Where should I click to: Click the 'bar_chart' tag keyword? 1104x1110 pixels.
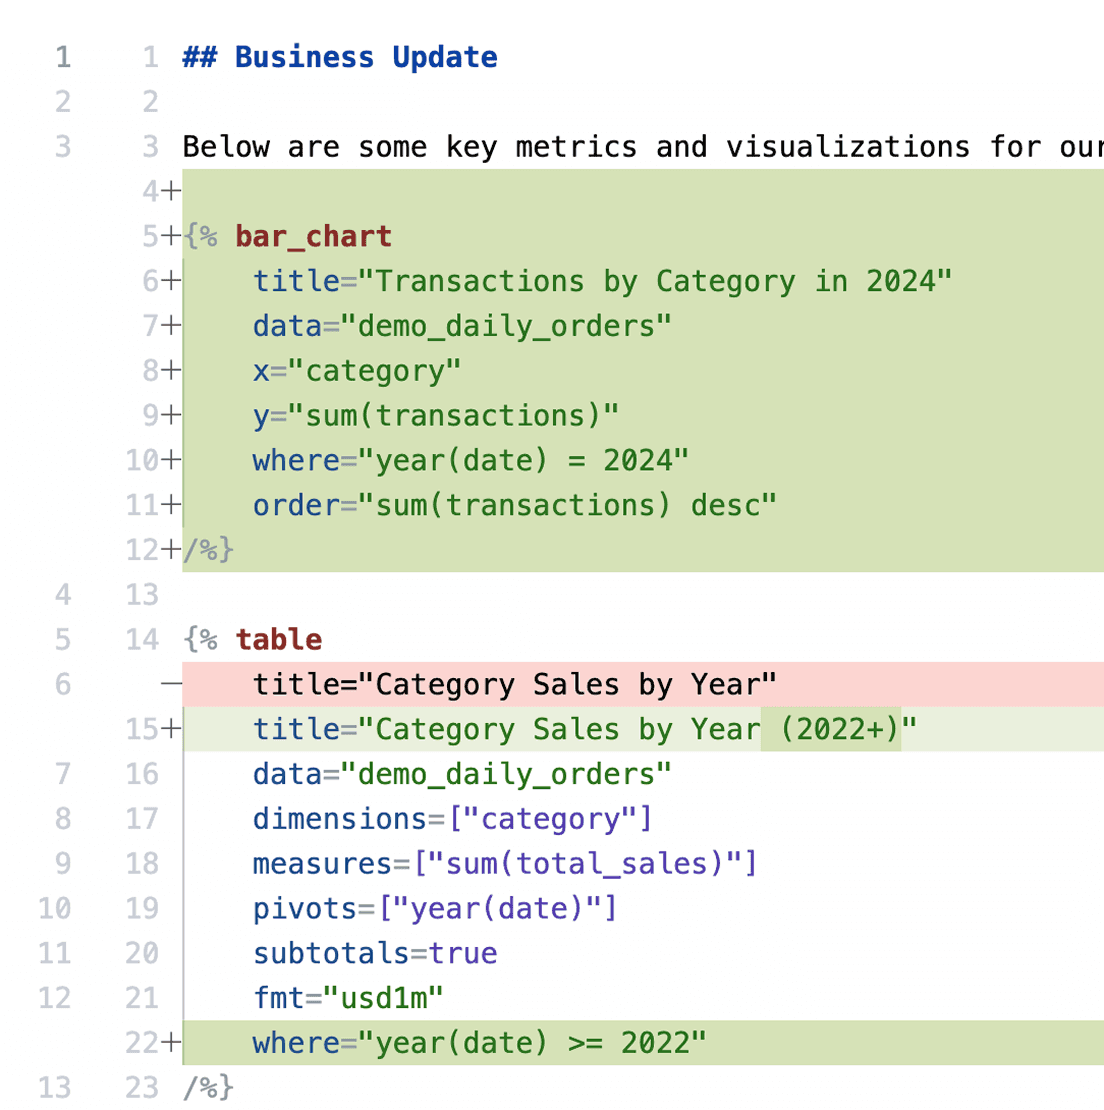[312, 237]
